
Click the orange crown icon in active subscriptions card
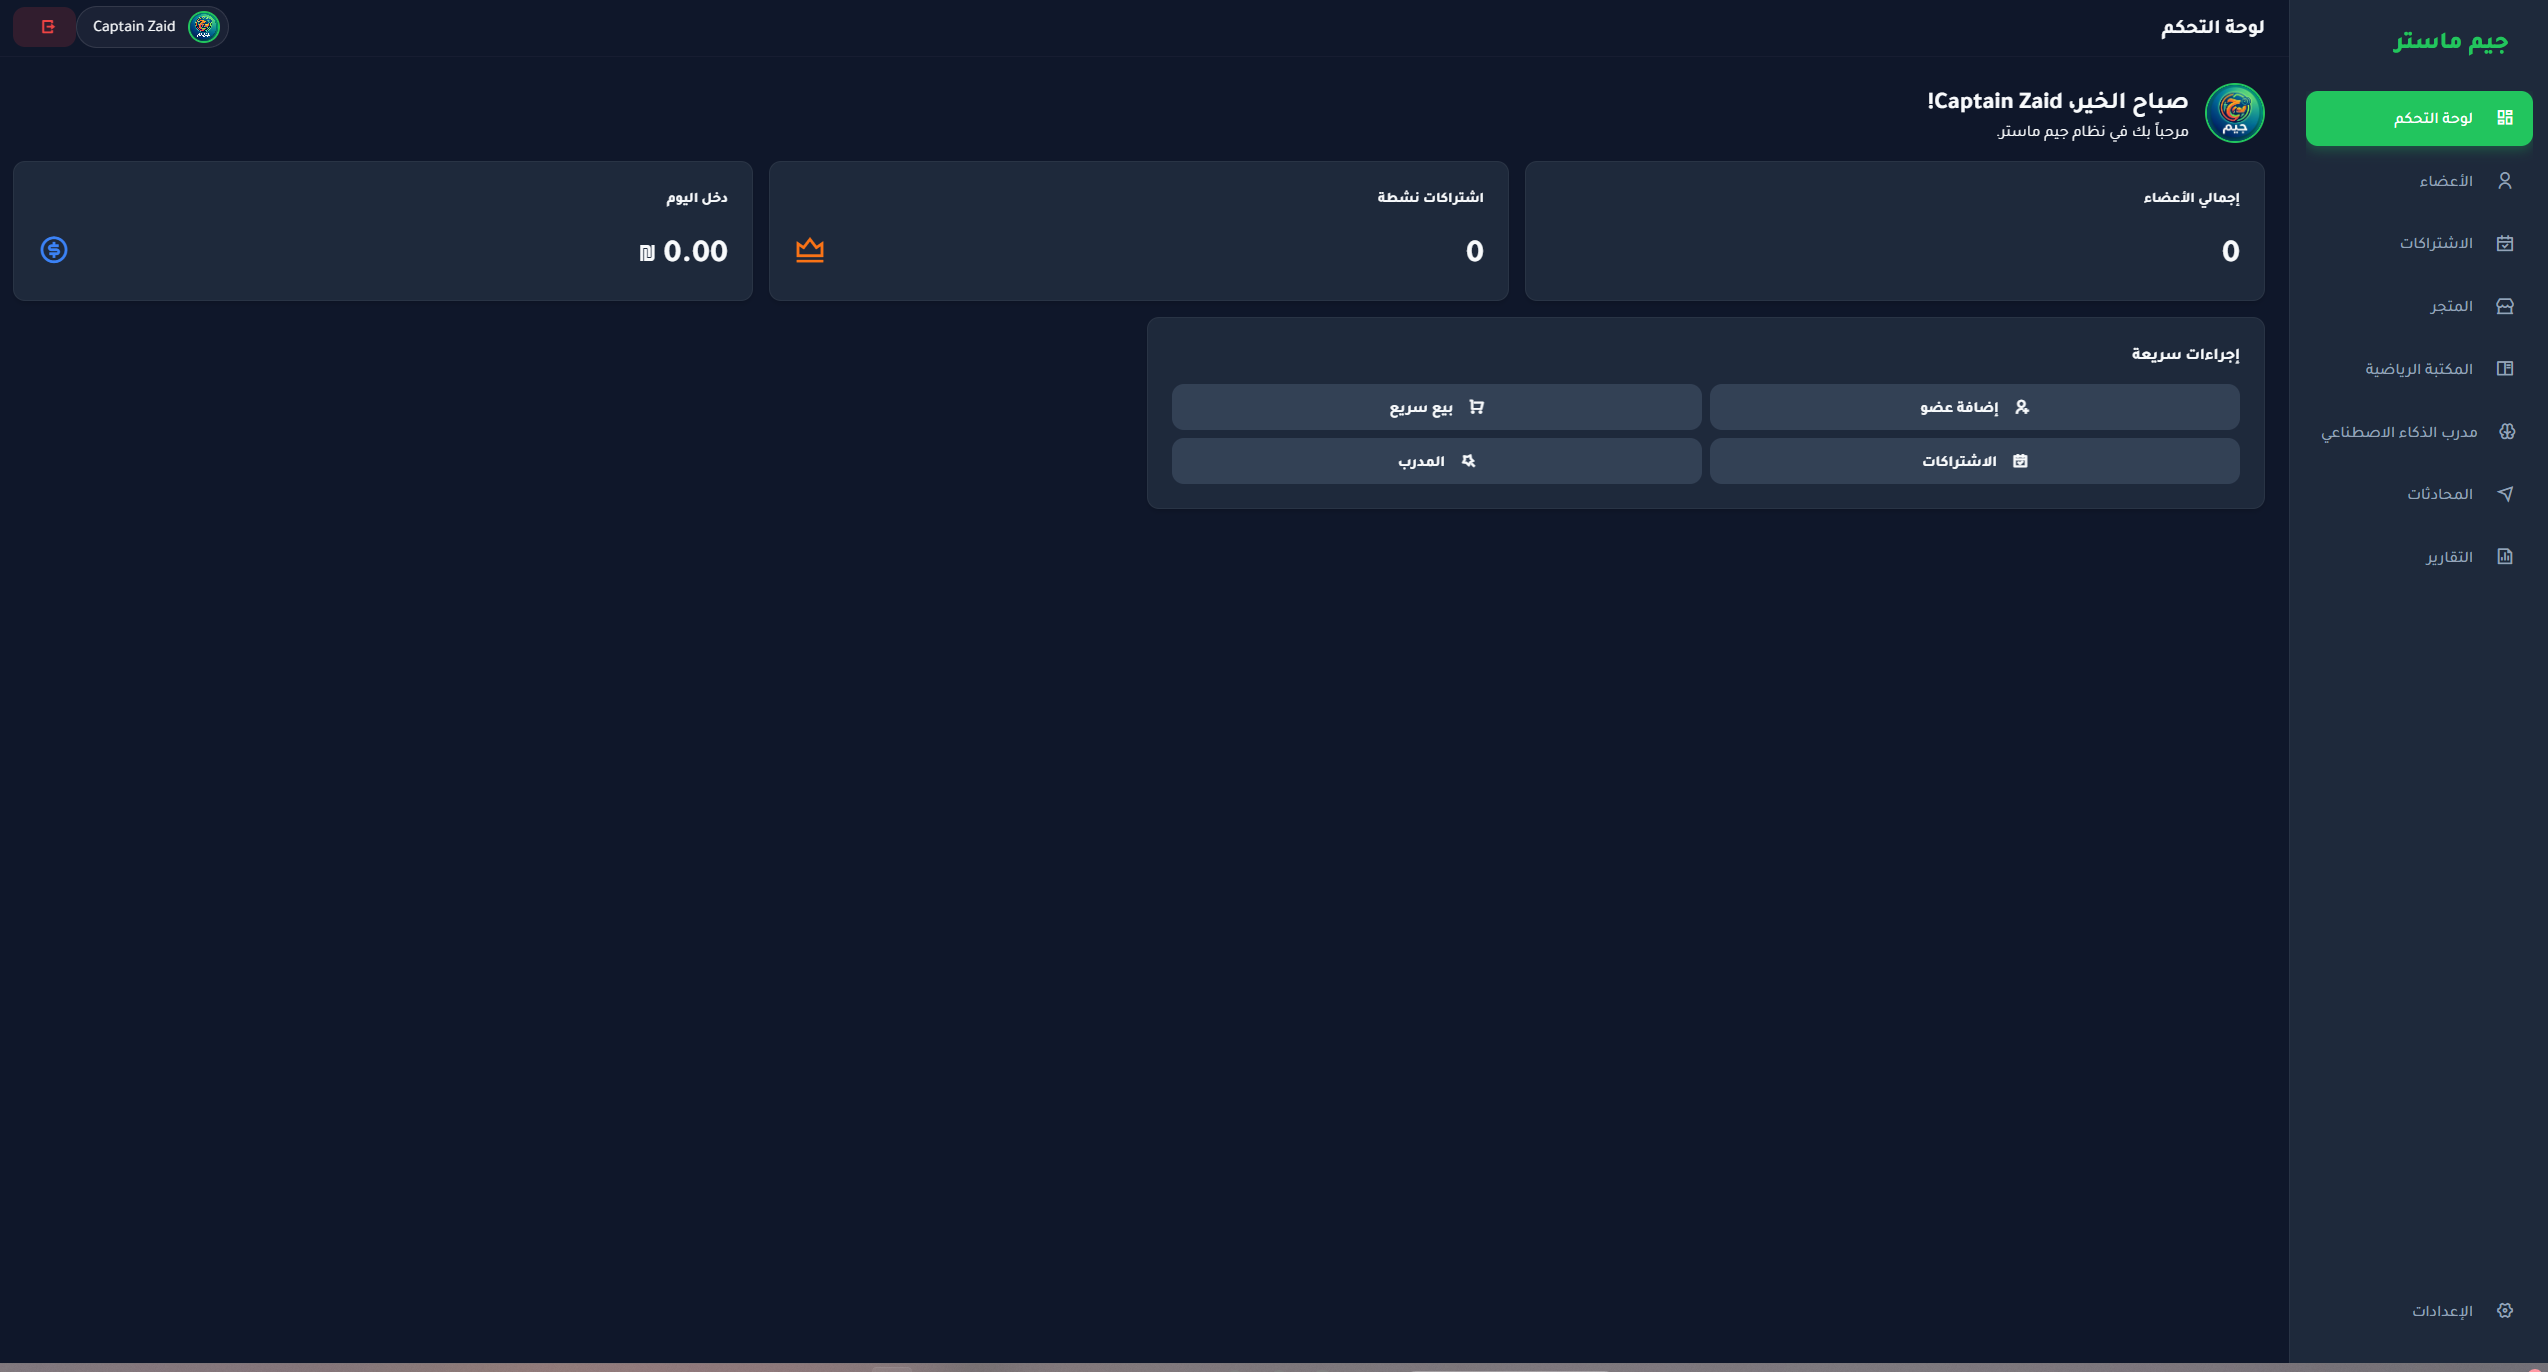coord(809,250)
